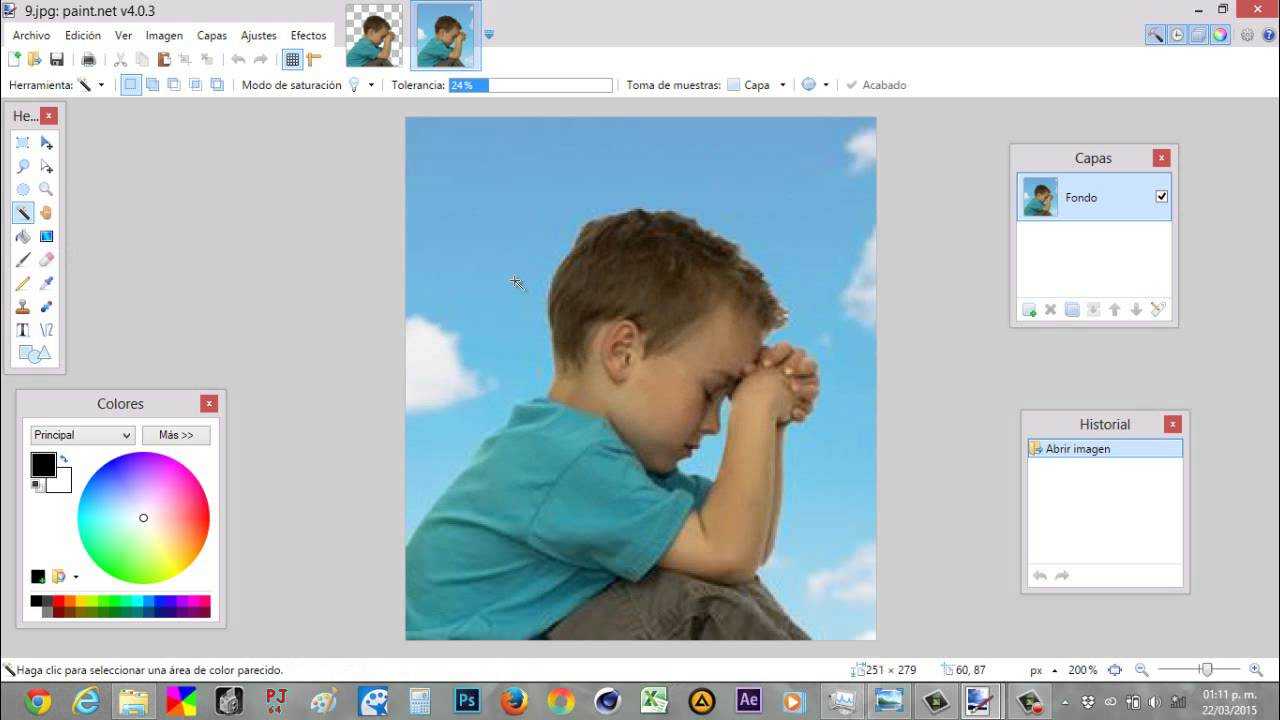Image resolution: width=1280 pixels, height=720 pixels.
Task: Select the Line/Curve tool
Action: pos(46,330)
